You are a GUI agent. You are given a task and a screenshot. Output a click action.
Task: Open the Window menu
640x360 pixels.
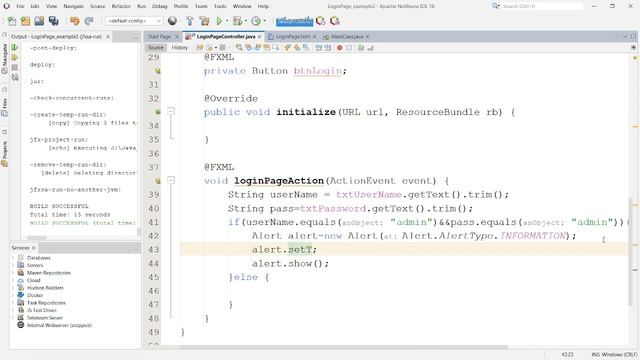tap(242, 6)
